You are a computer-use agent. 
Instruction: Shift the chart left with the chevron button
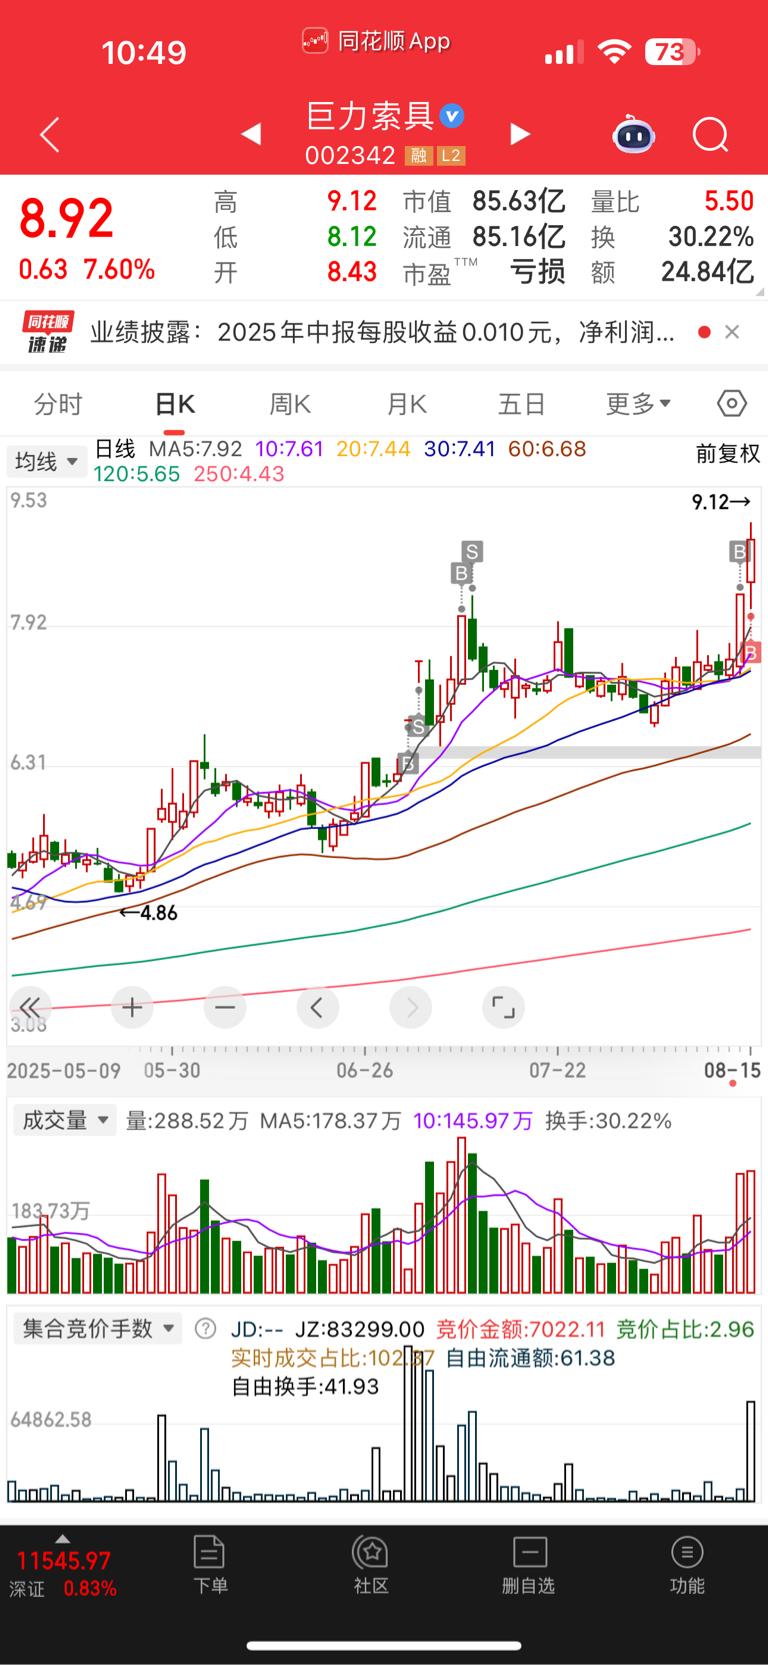pos(317,1007)
